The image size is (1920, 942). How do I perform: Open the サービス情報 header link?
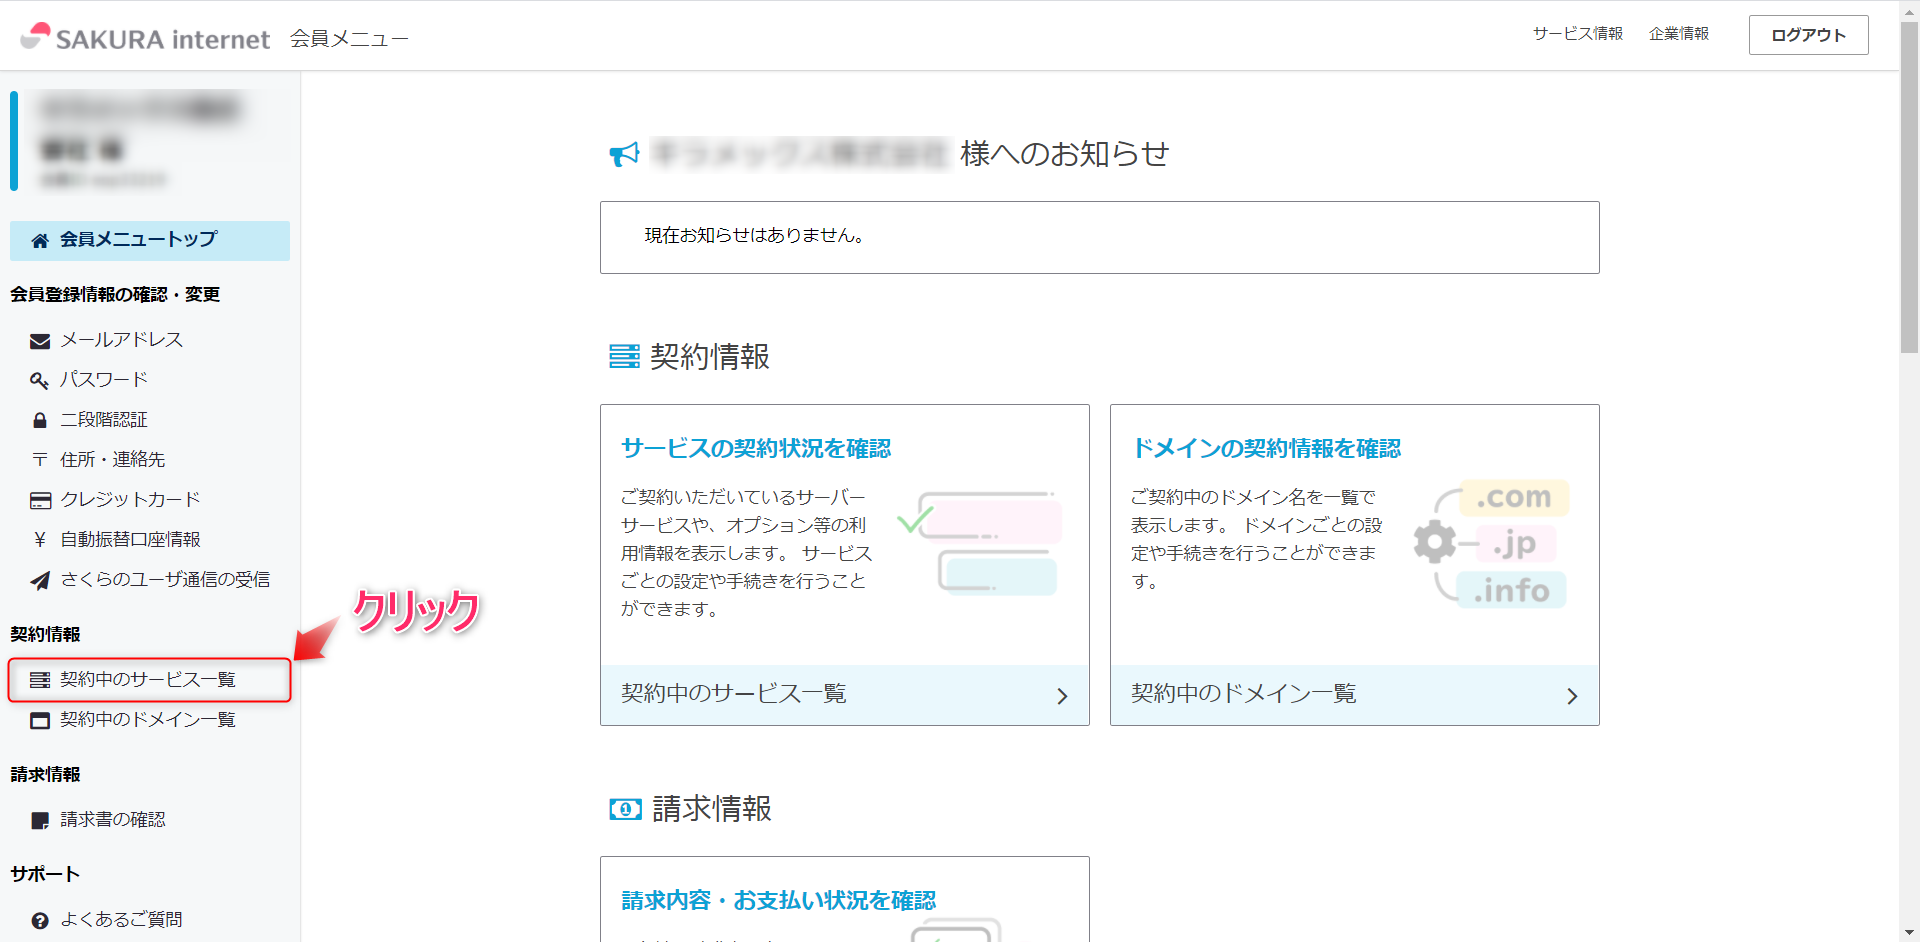click(x=1577, y=34)
